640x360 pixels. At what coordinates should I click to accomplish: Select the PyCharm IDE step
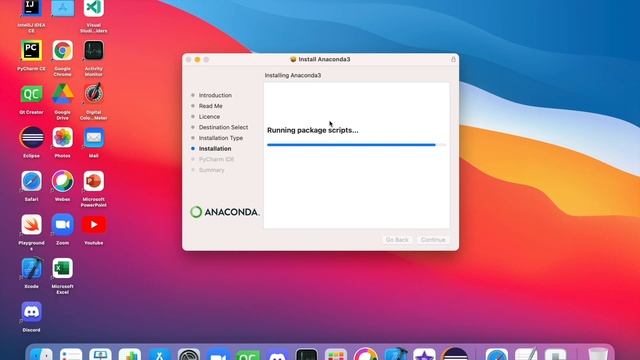coord(216,159)
